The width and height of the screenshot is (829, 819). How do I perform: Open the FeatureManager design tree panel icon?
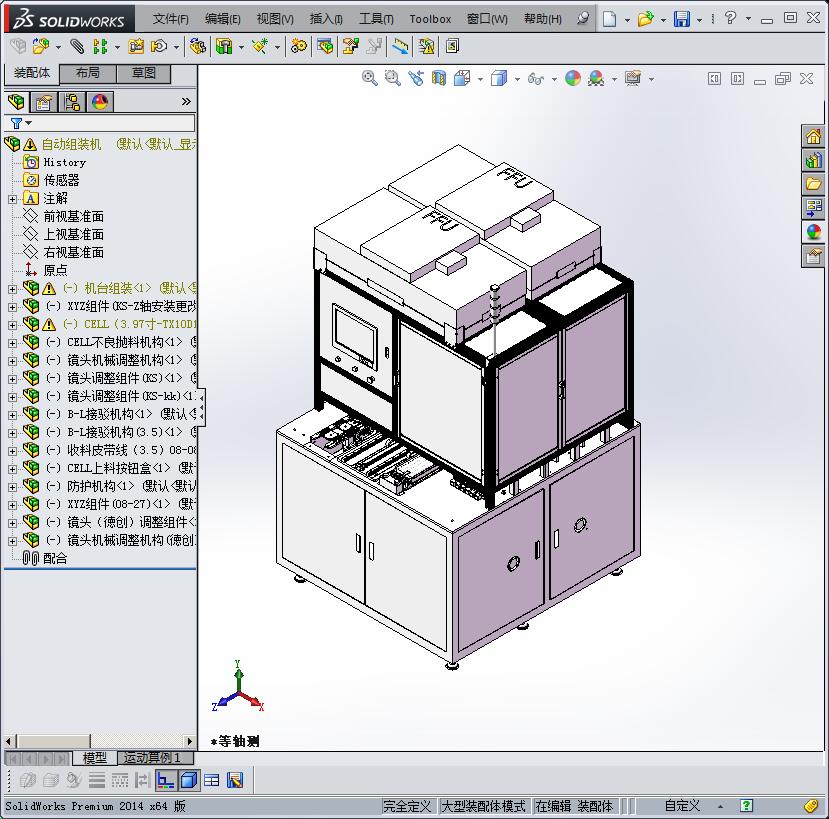[x=16, y=102]
